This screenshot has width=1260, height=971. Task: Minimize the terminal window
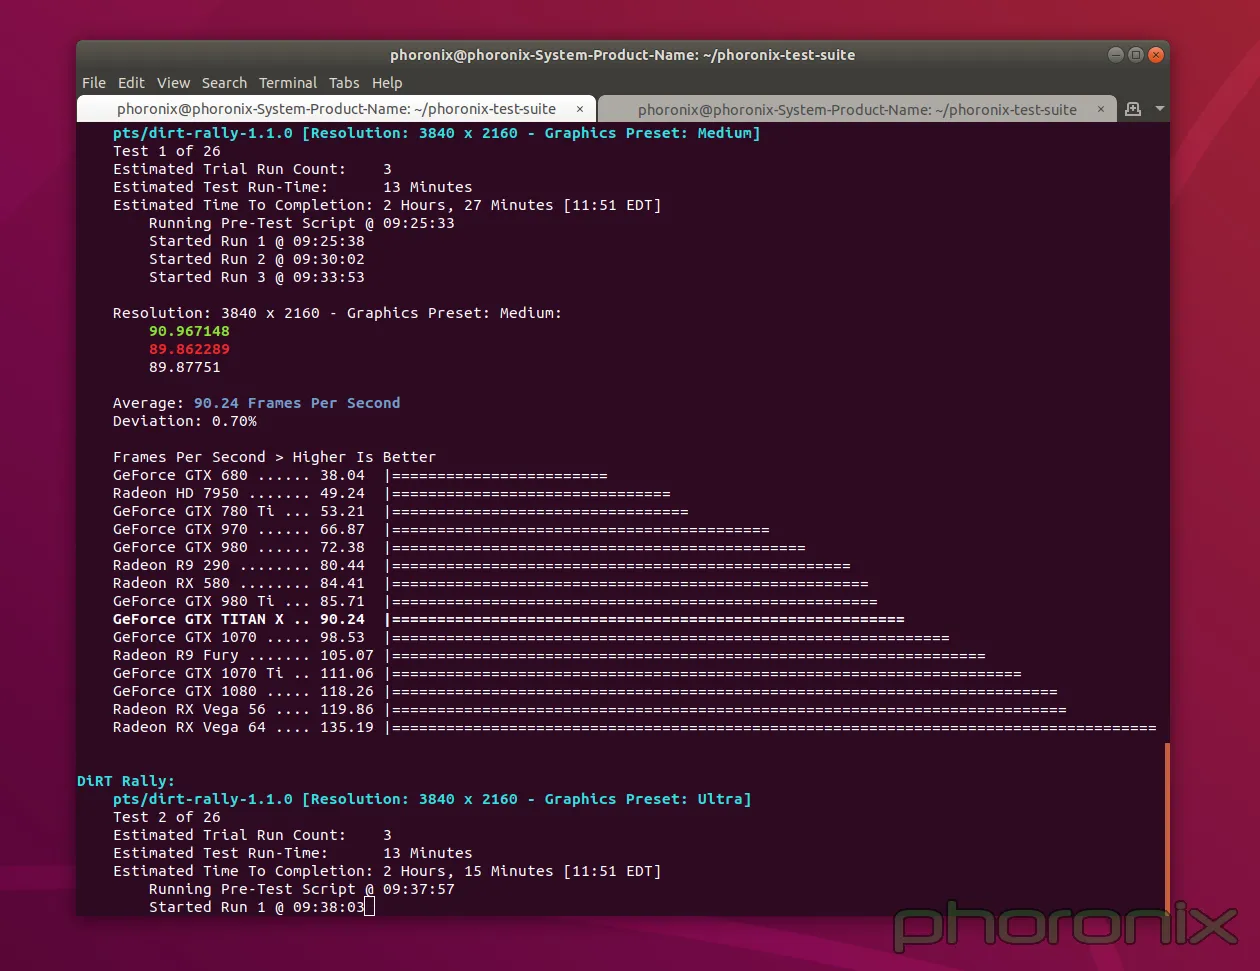pyautogui.click(x=1116, y=55)
